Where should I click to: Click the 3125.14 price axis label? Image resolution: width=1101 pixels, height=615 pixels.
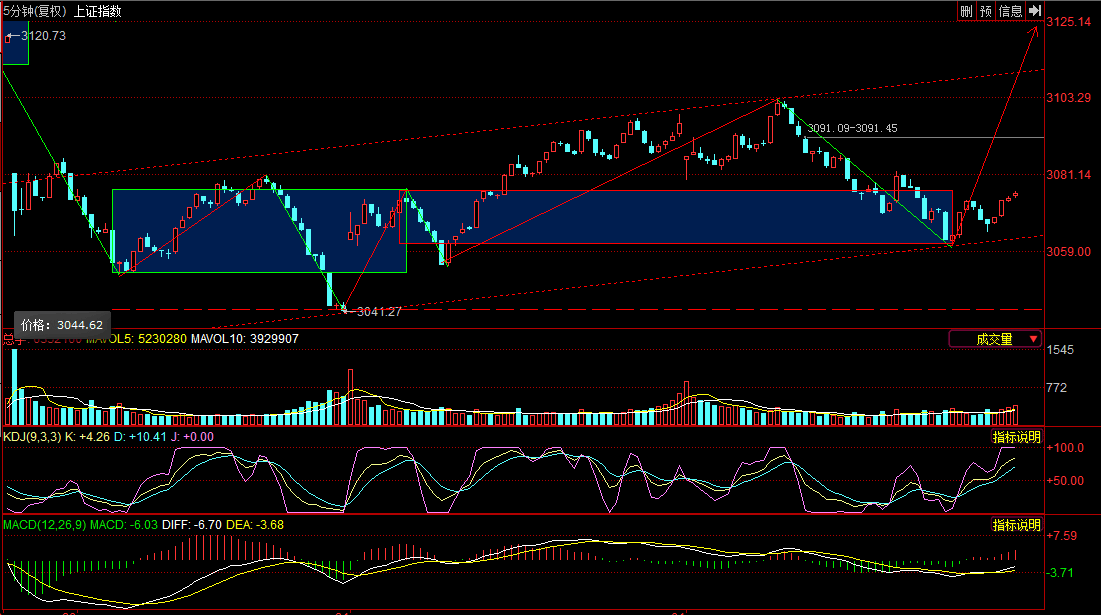tap(1068, 21)
